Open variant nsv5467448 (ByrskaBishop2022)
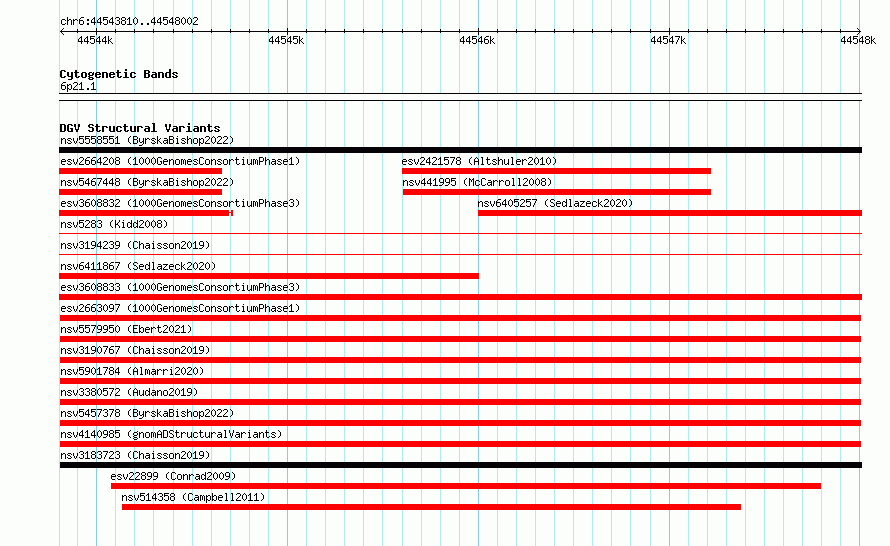 coord(147,182)
